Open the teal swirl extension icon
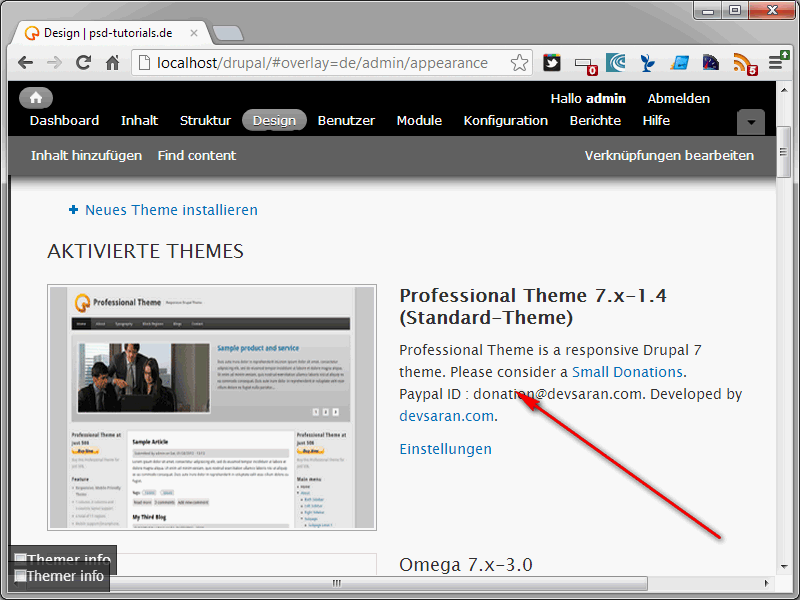 [616, 62]
